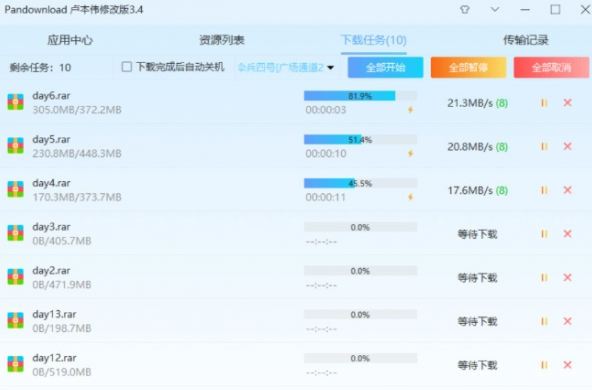Click the 20.8MB/s speed value
Screen dimensions: 592x390
(470, 147)
